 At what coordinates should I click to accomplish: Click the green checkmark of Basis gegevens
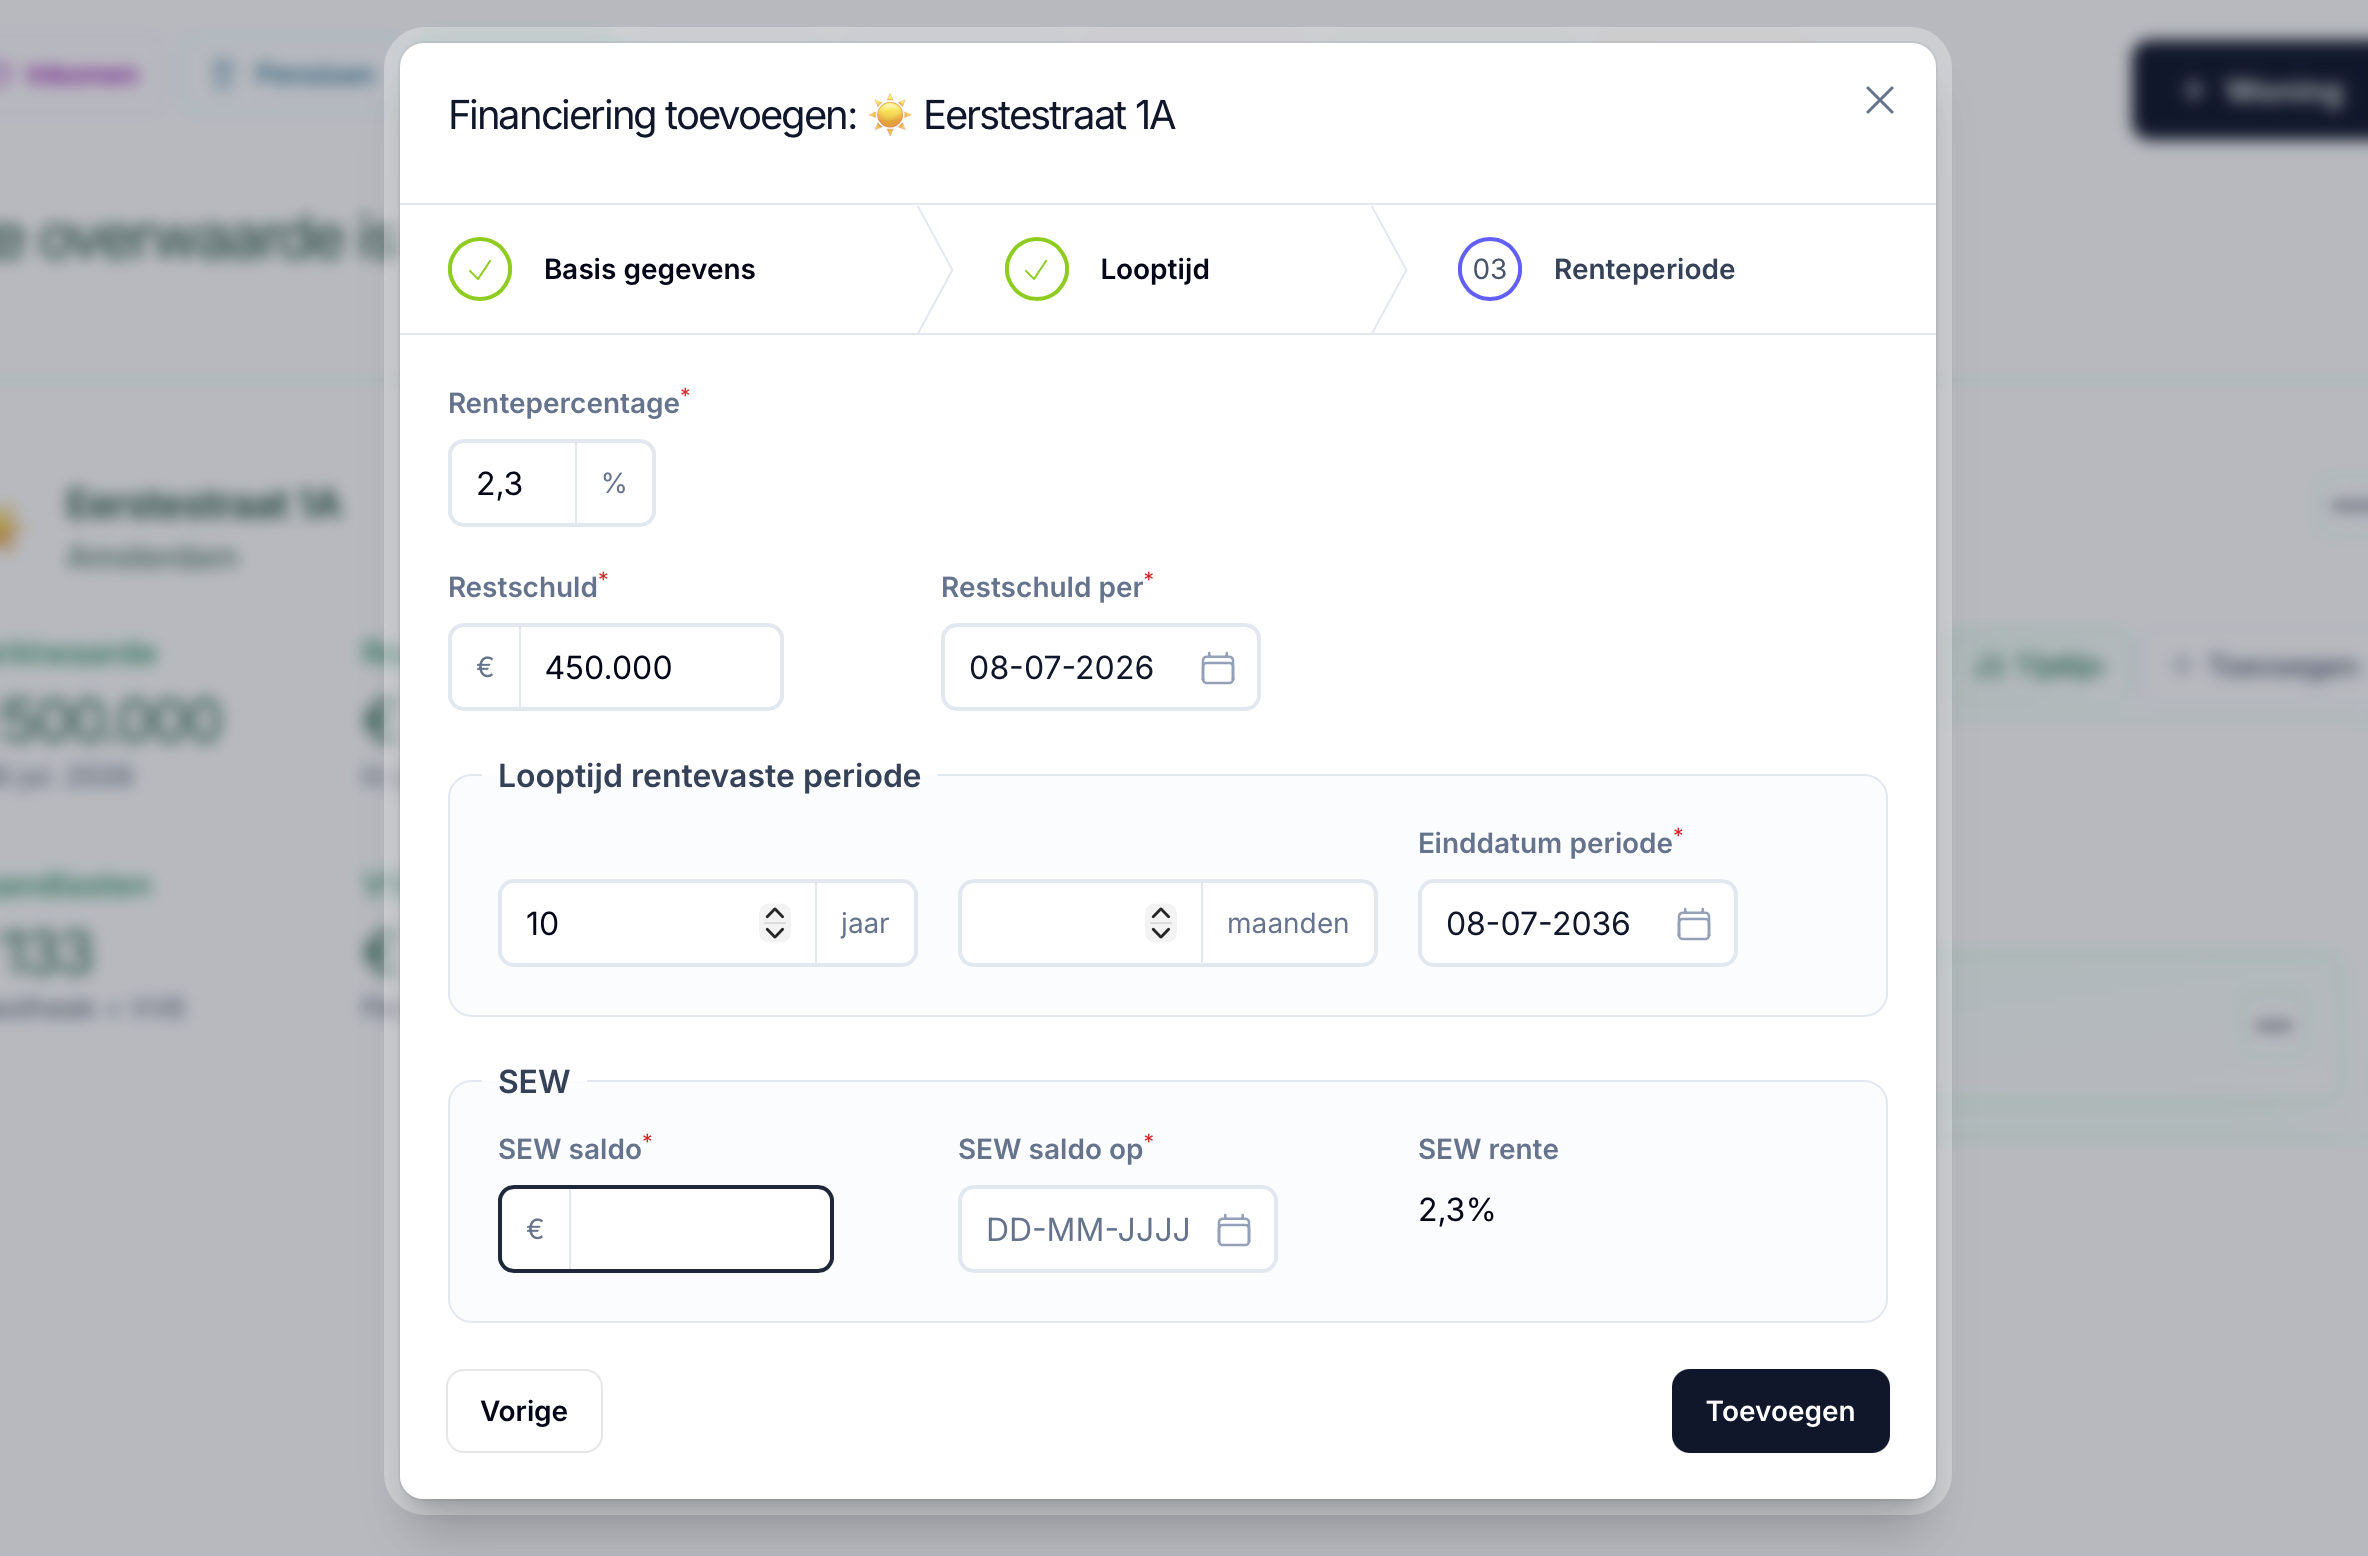click(x=480, y=269)
